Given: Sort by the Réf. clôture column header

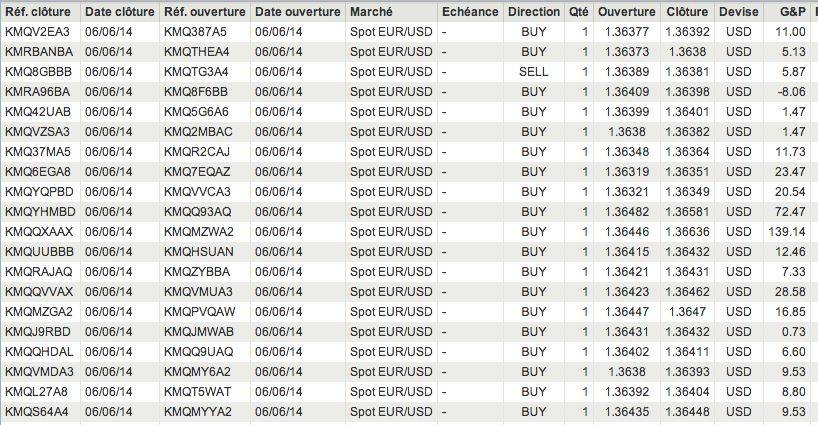Looking at the screenshot, I should [40, 12].
